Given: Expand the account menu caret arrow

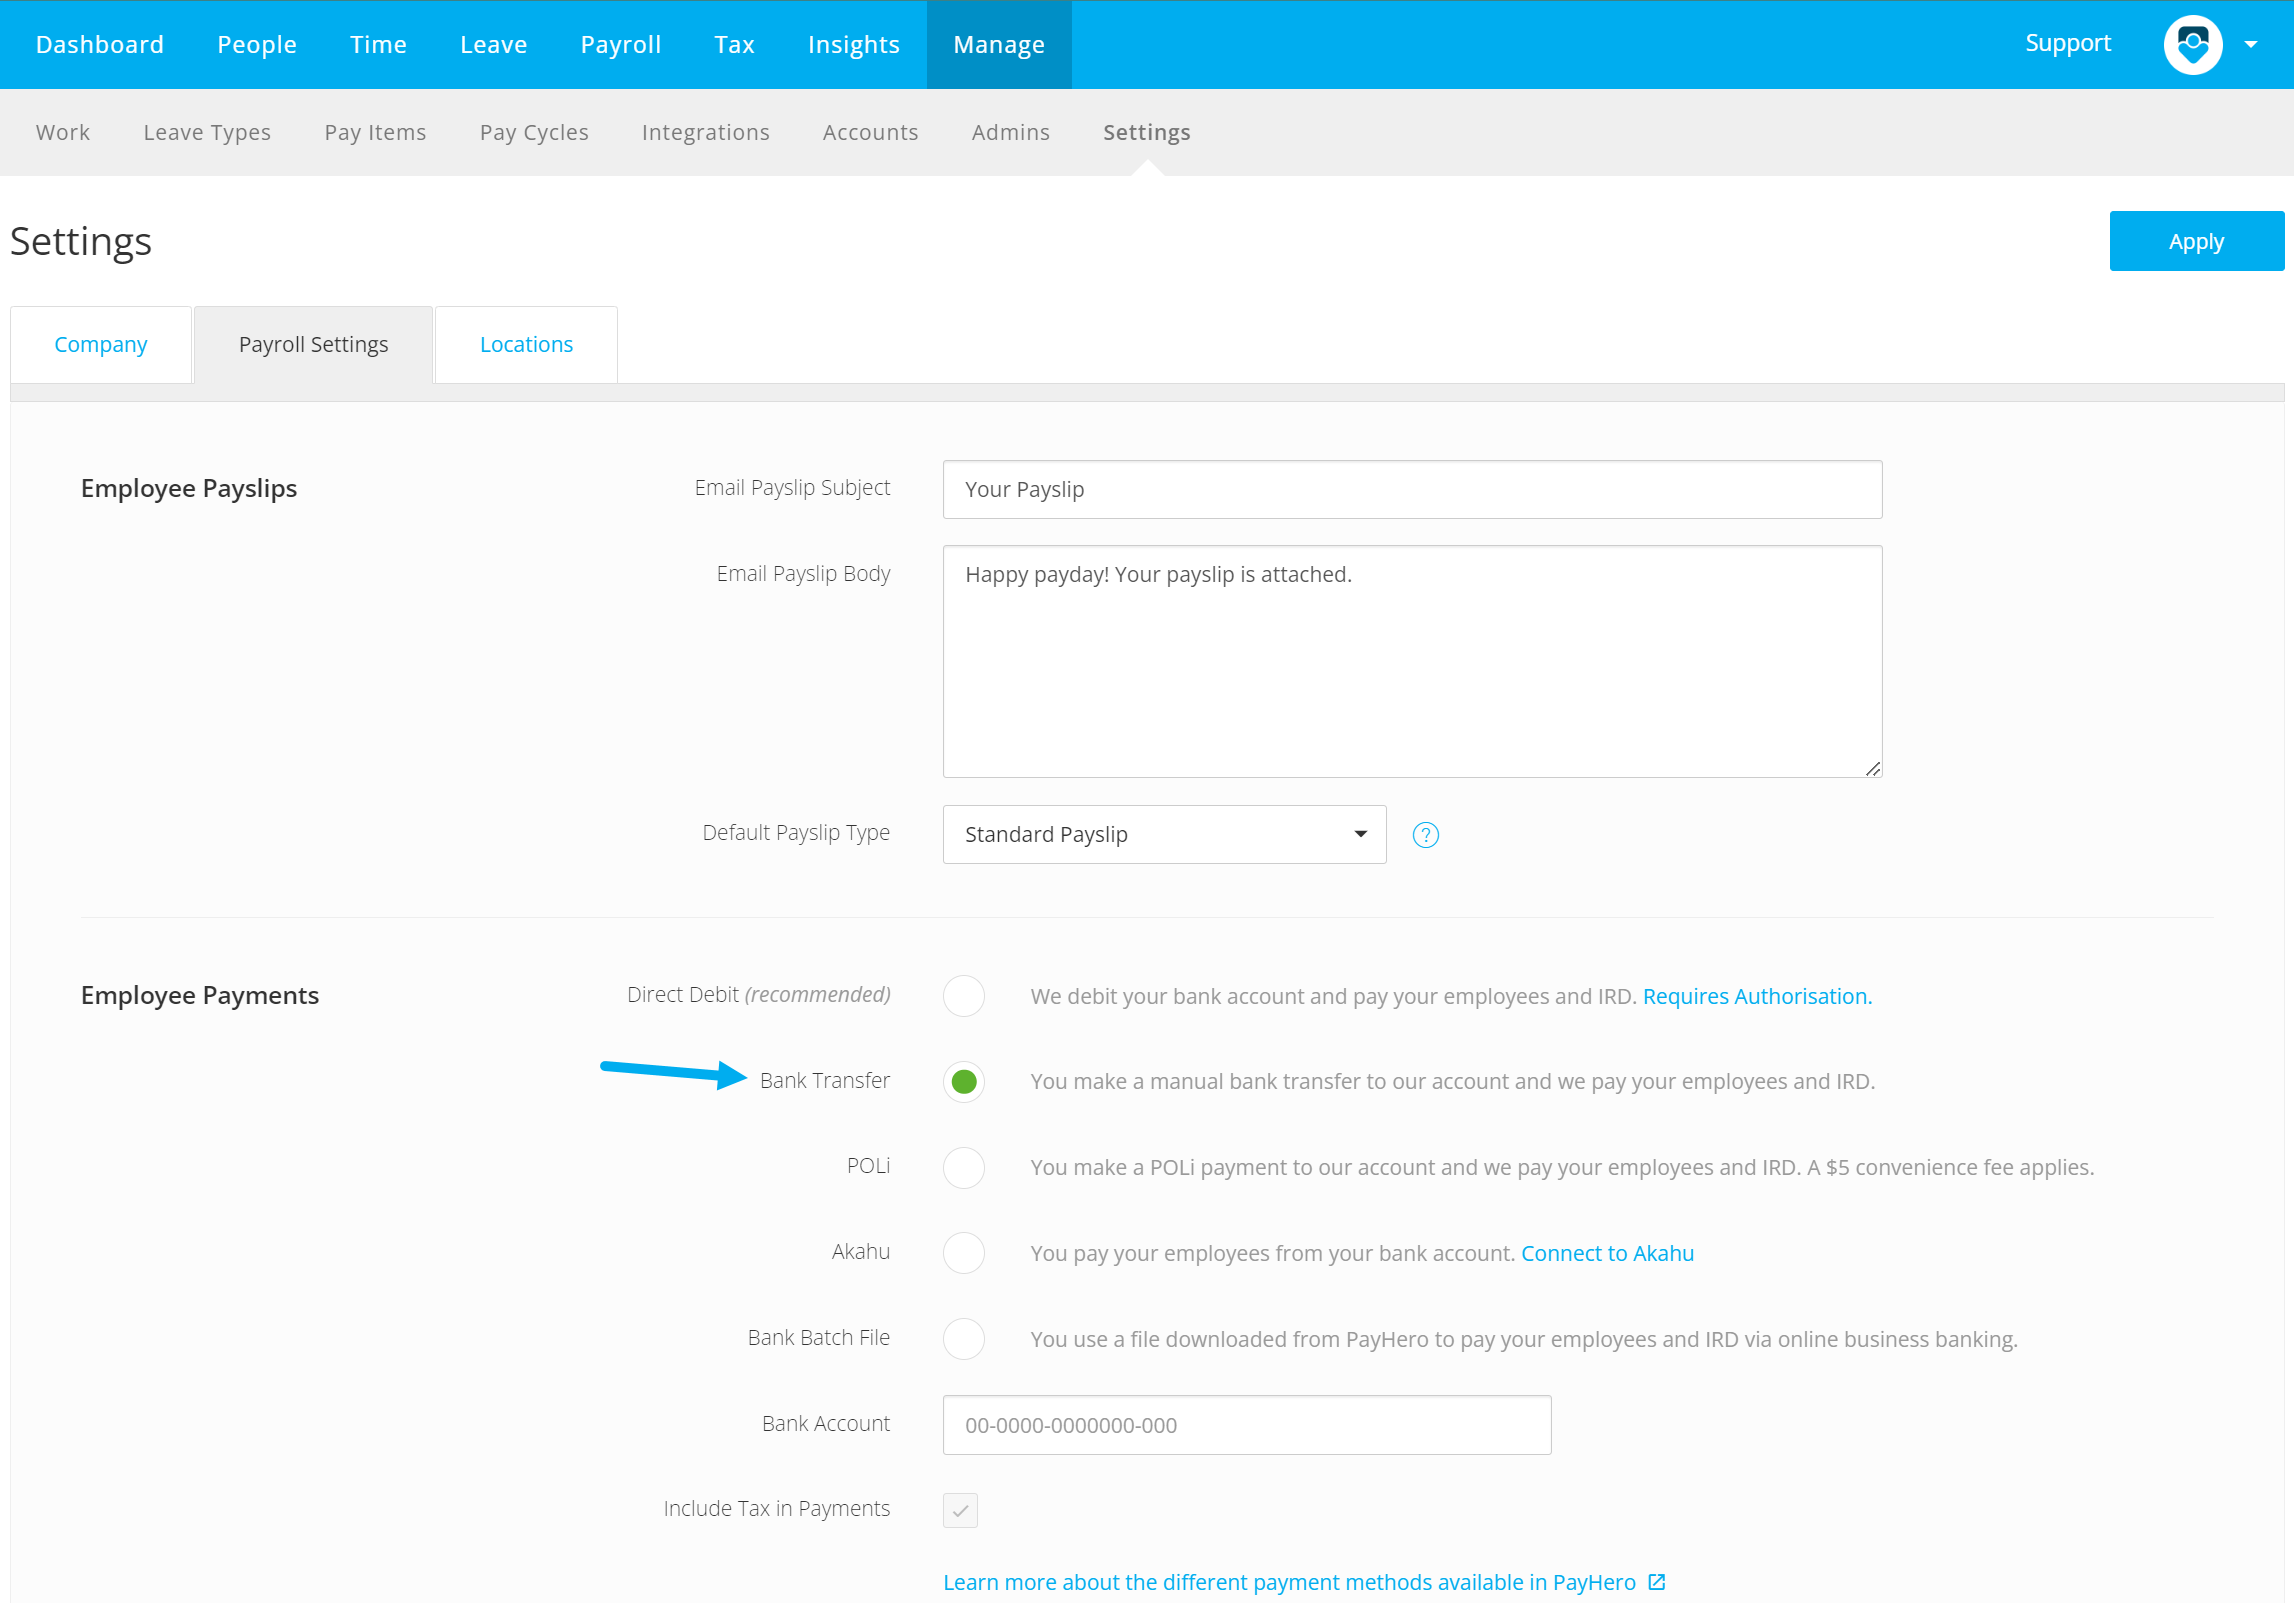Looking at the screenshot, I should (2250, 45).
